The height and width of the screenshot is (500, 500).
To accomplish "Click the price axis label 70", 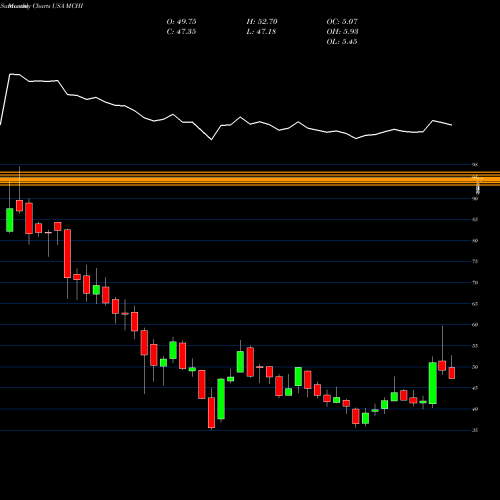I will [475, 283].
